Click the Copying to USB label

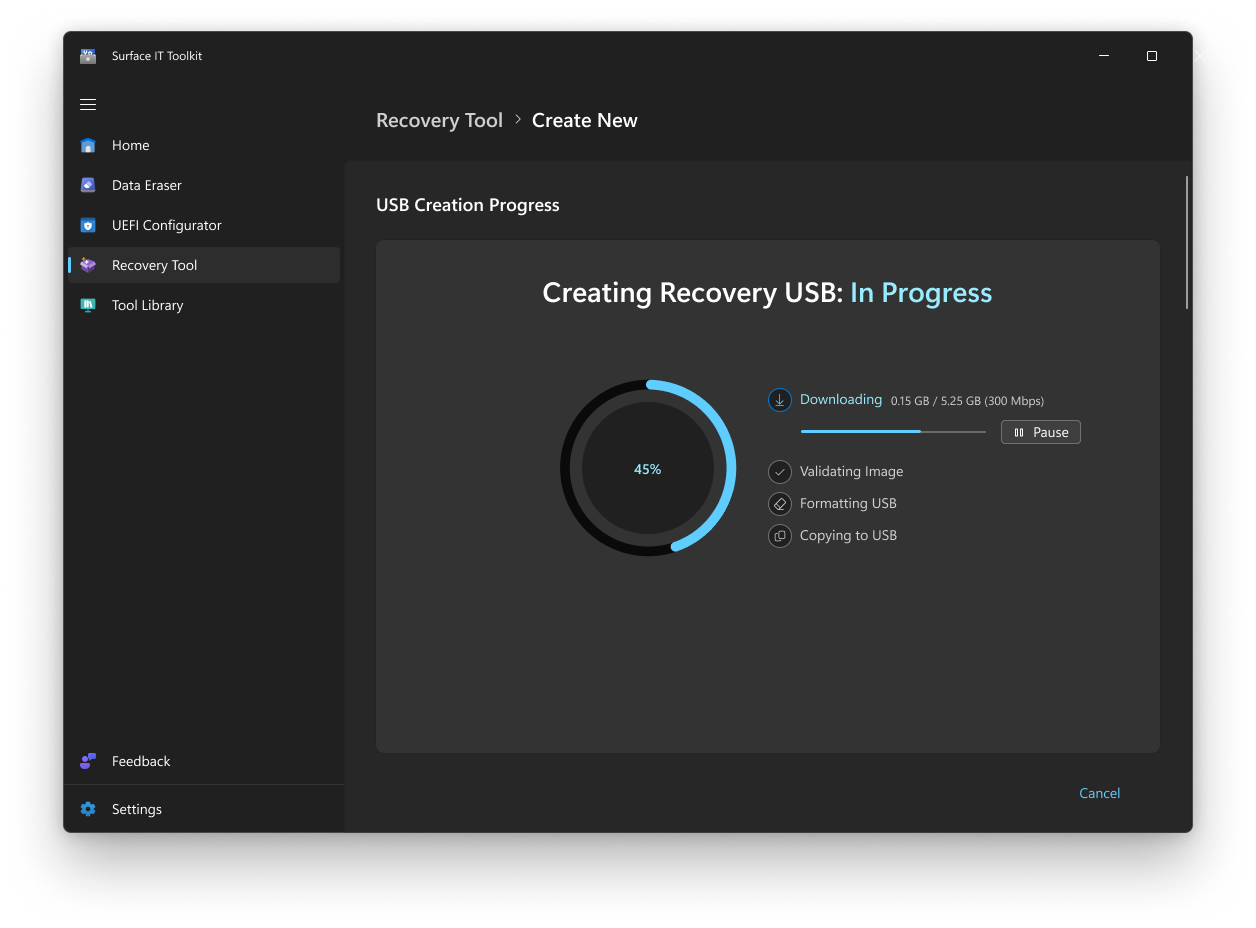pyautogui.click(x=848, y=535)
